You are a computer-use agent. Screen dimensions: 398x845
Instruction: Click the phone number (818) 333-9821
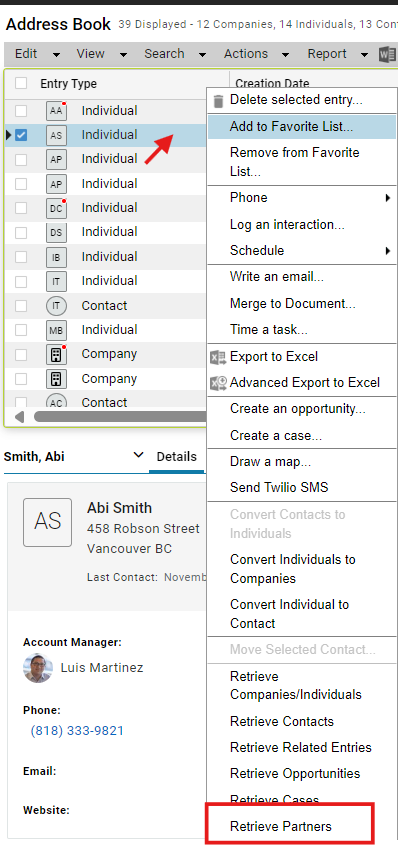pos(77,731)
